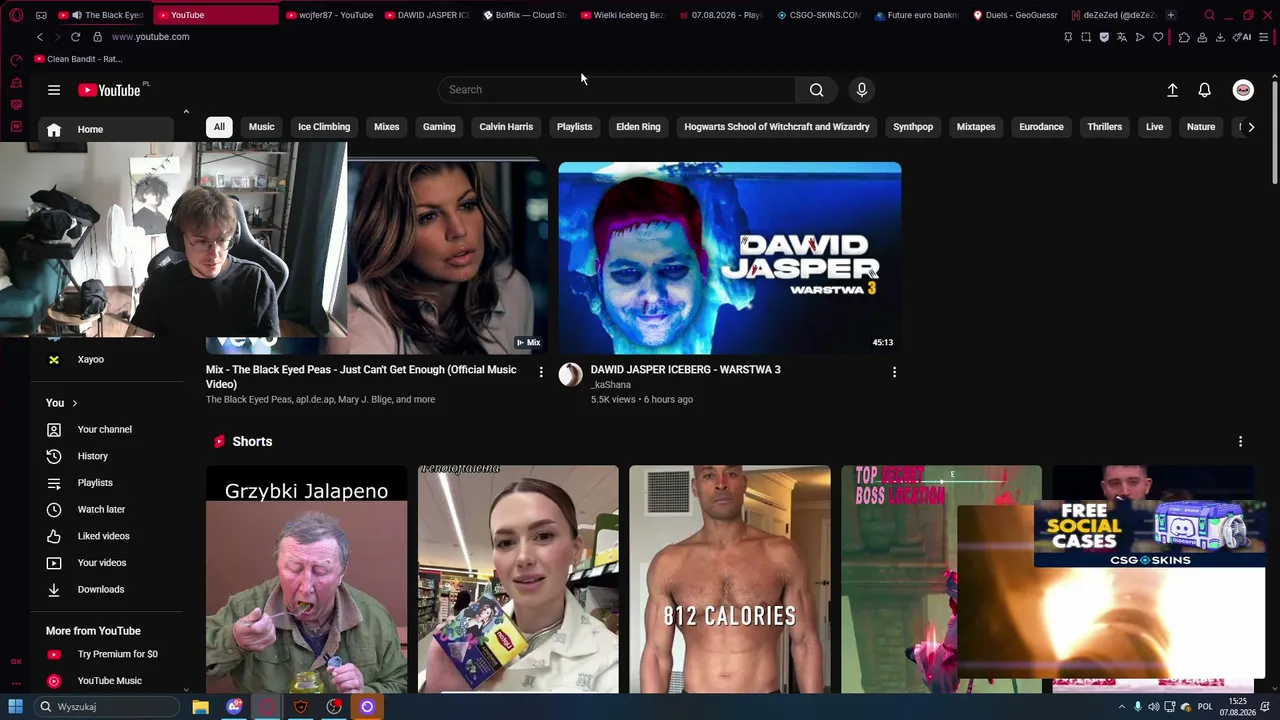
Task: Go back with the browser back arrow
Action: (x=40, y=37)
